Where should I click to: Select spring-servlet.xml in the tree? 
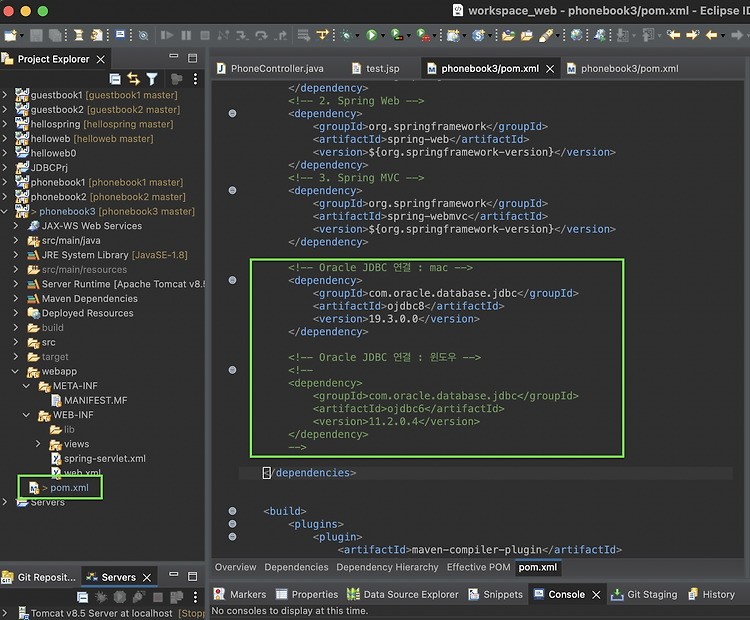coord(104,459)
